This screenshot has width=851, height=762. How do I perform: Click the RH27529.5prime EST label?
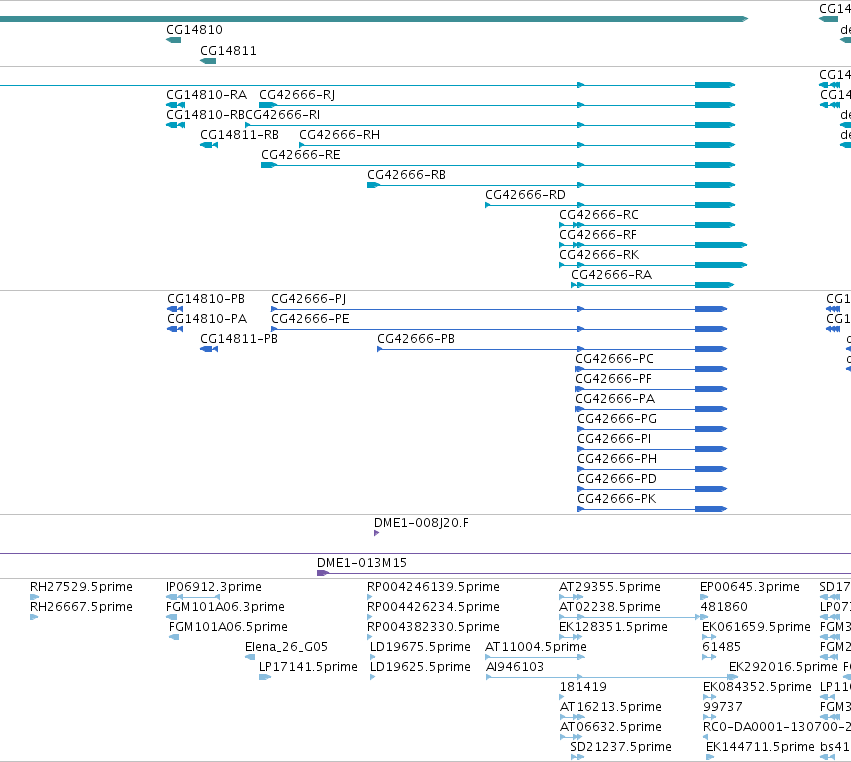coord(81,587)
